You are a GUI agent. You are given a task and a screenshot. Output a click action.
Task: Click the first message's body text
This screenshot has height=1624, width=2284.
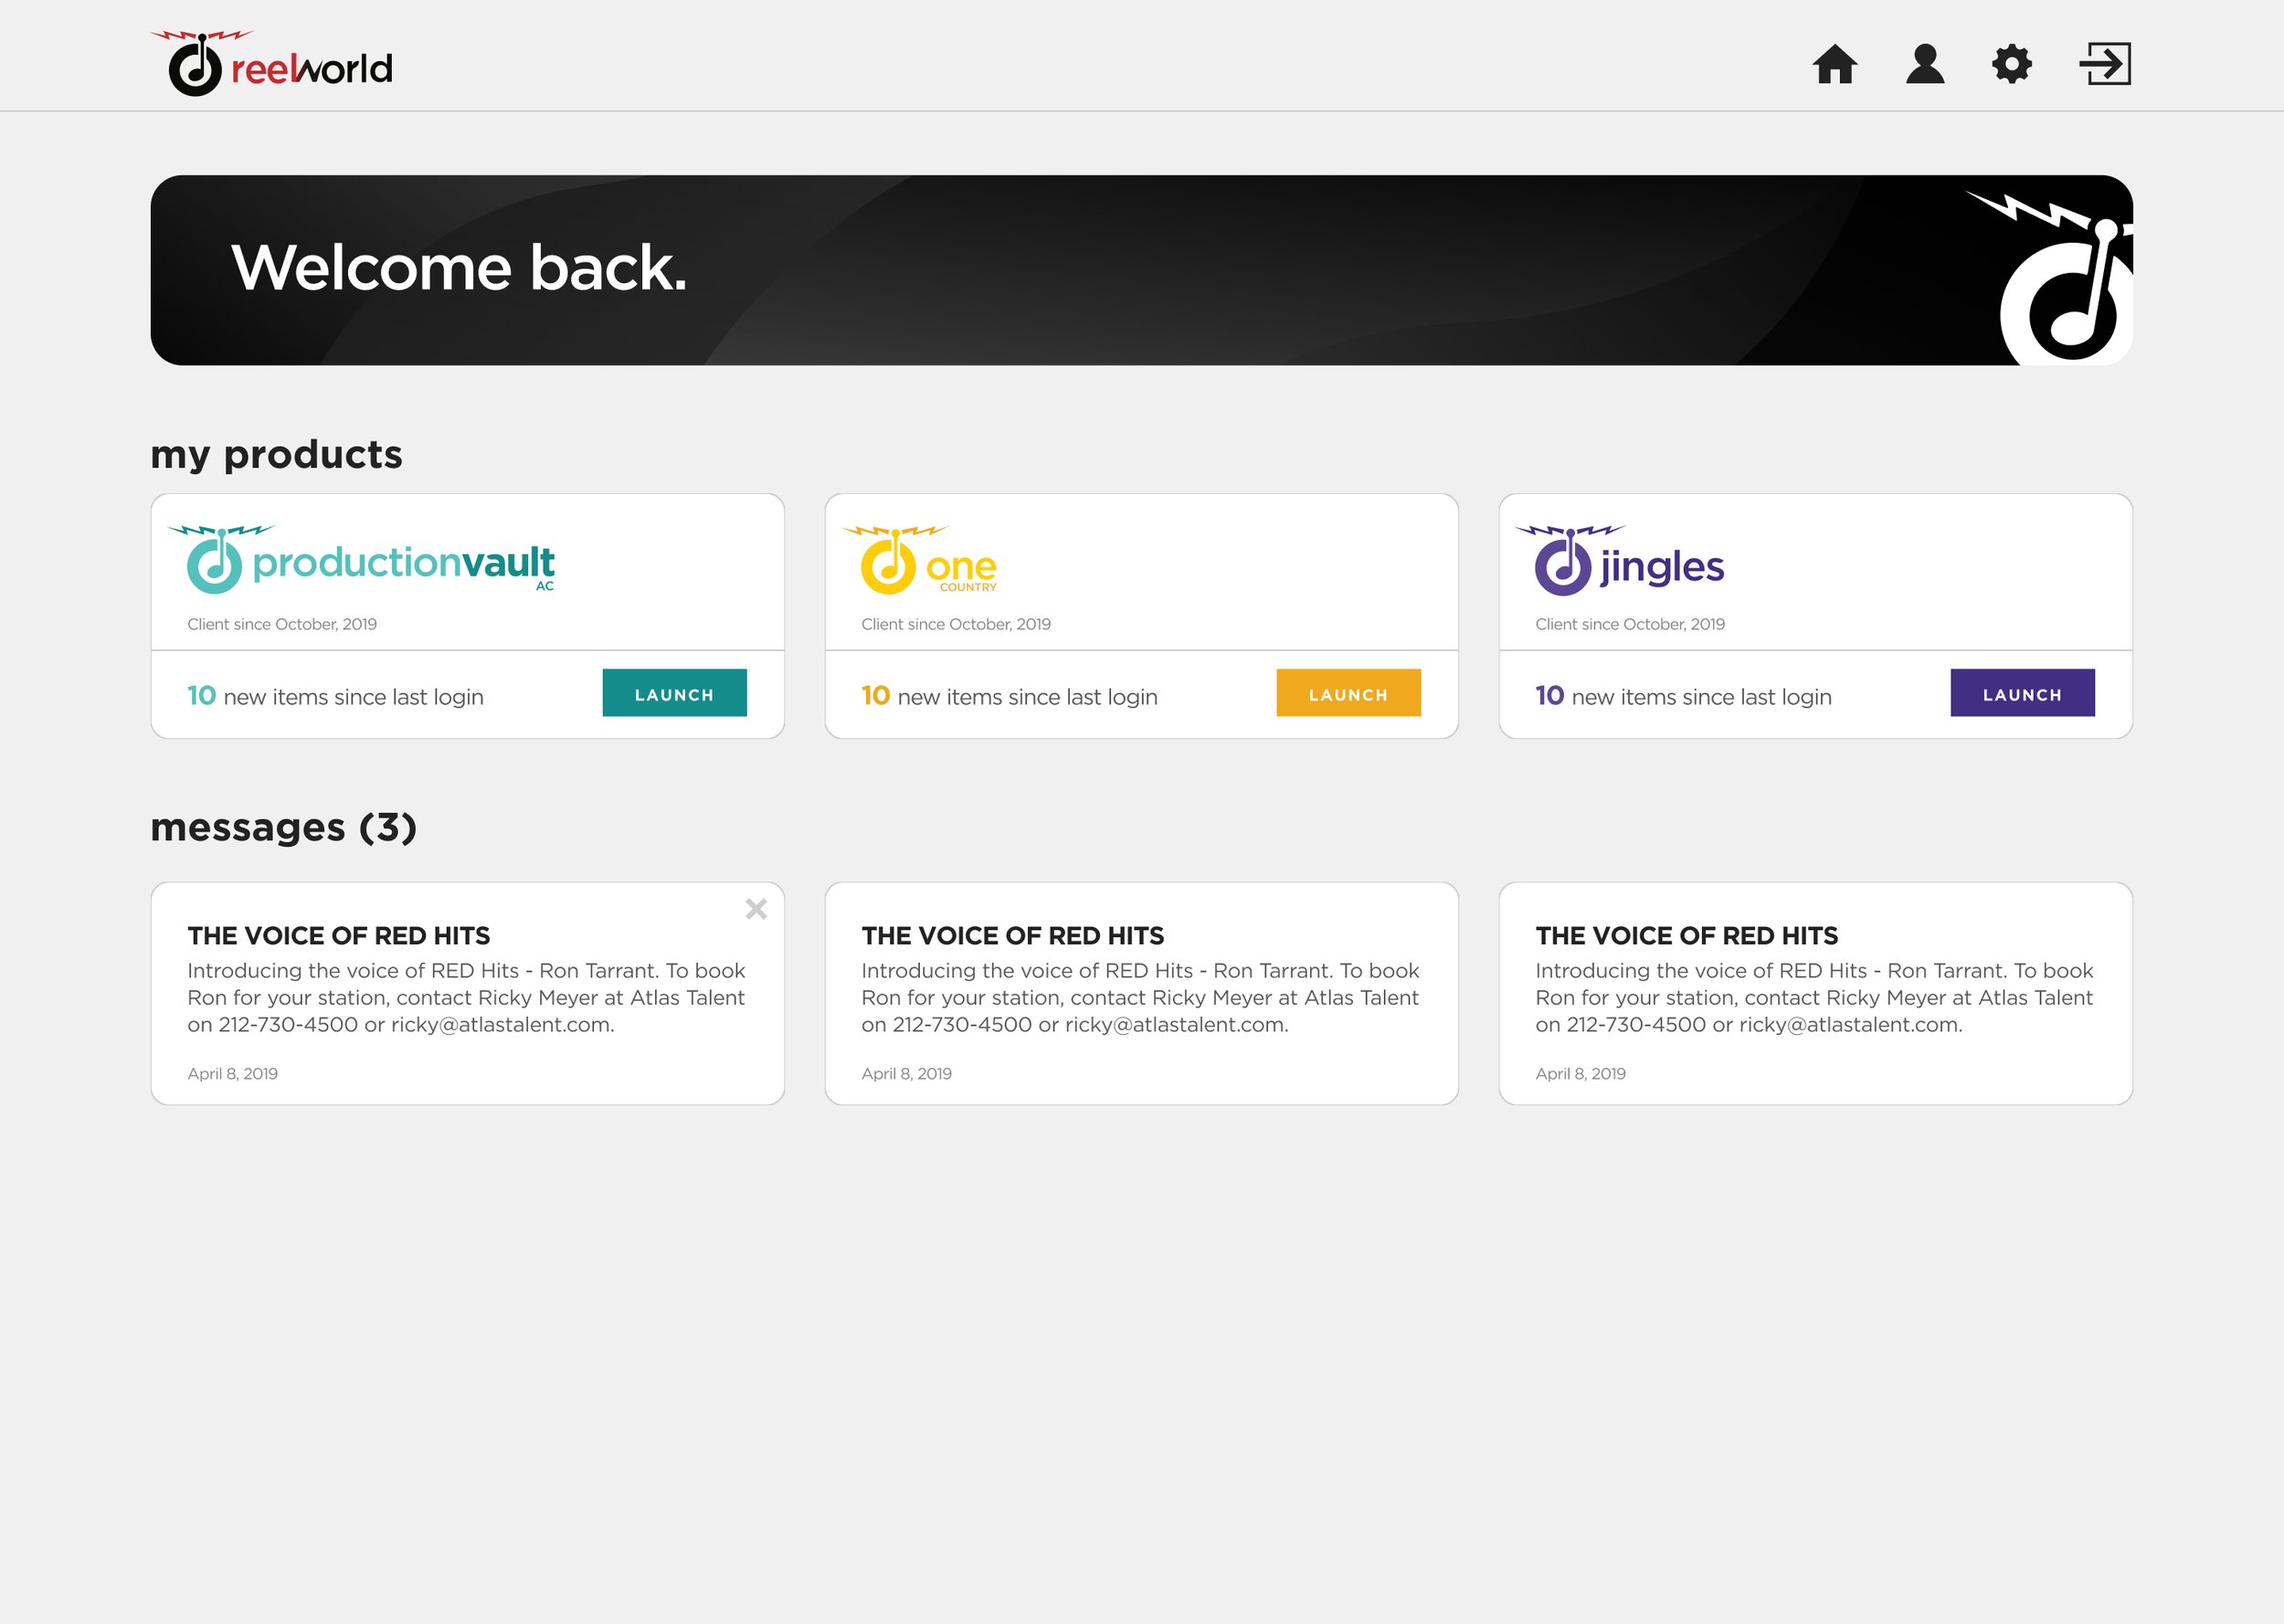pyautogui.click(x=466, y=998)
